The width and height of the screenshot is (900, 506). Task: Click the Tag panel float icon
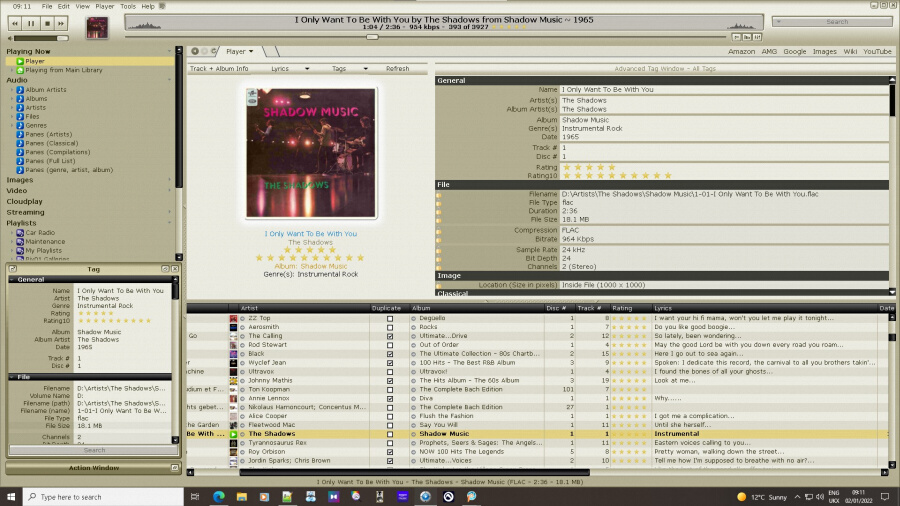pos(13,269)
